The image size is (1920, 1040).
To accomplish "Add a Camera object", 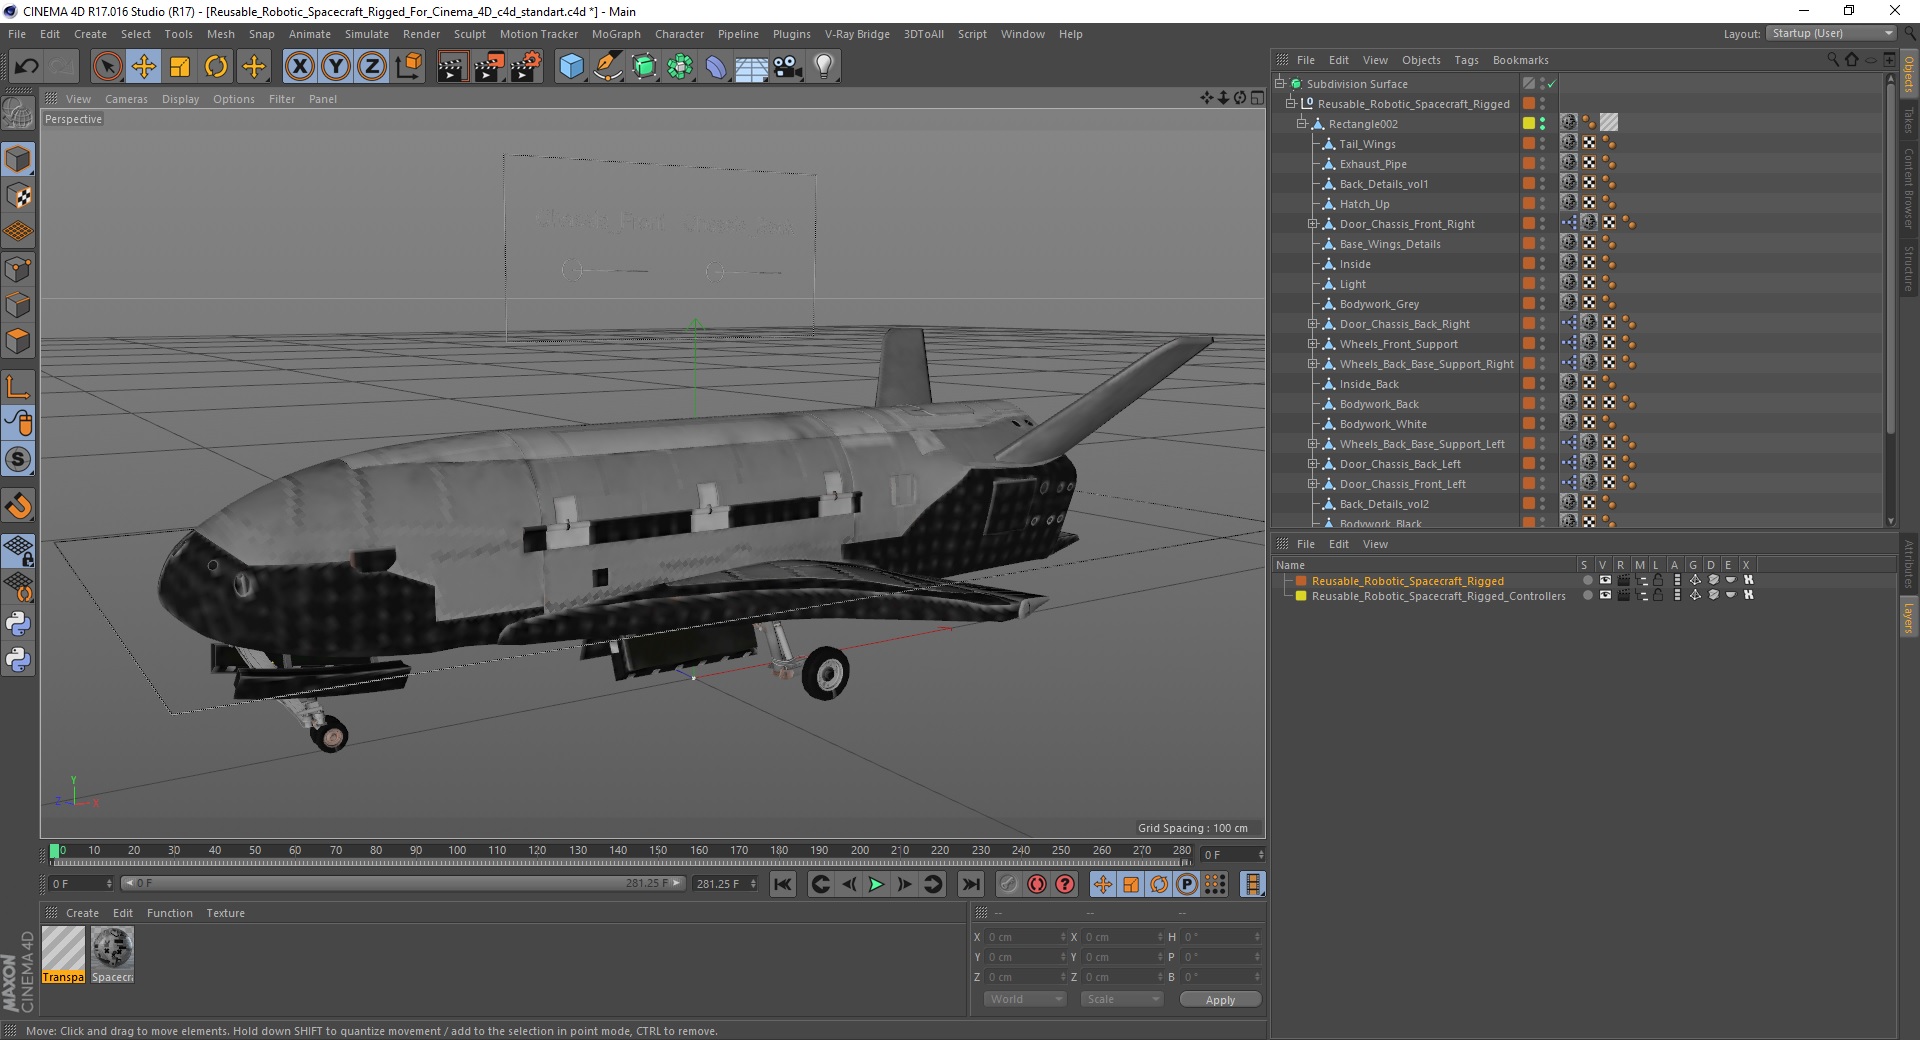I will 788,67.
